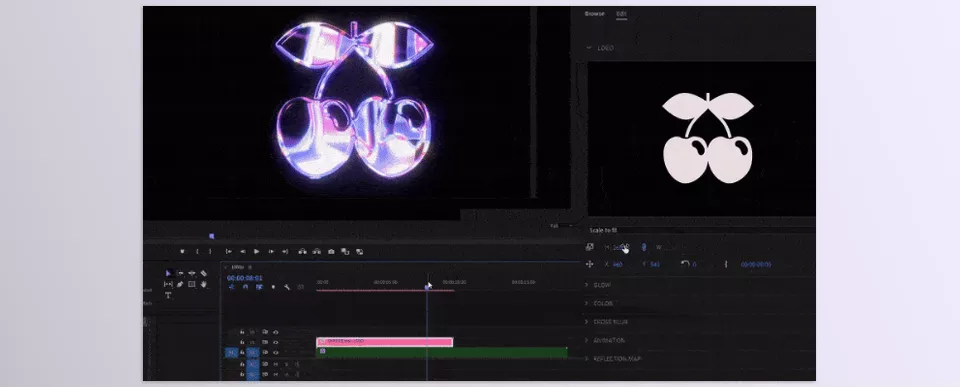
Task: Click the Edit panel timecode value
Action: point(756,264)
